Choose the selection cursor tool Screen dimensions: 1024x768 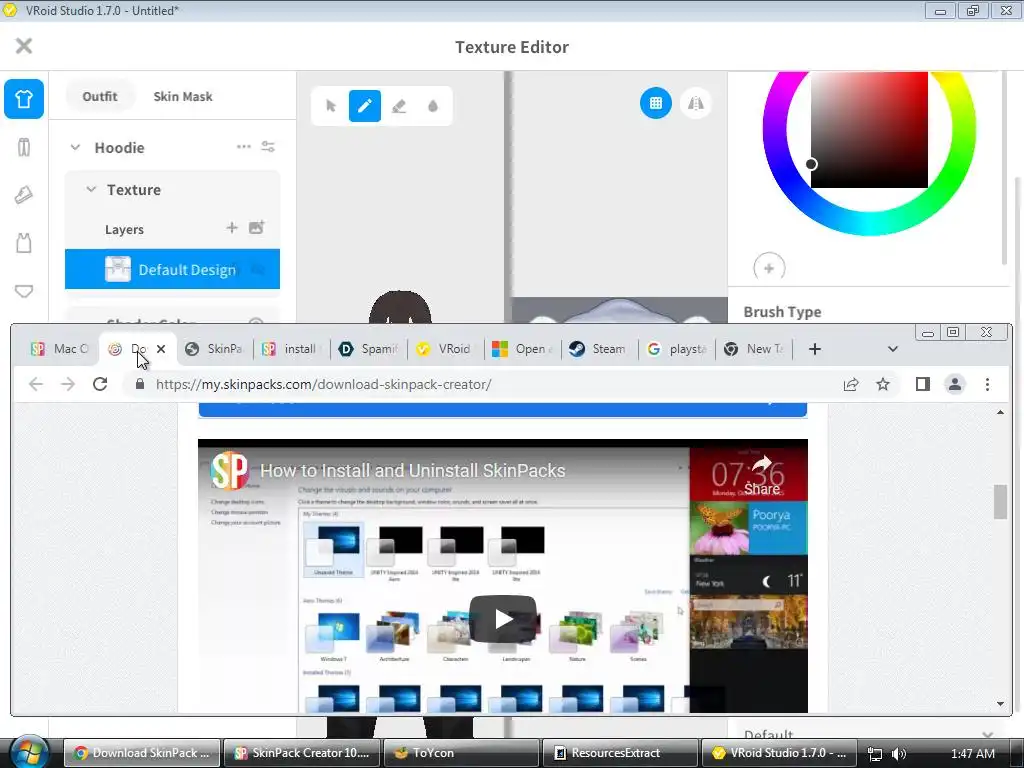[x=331, y=106]
